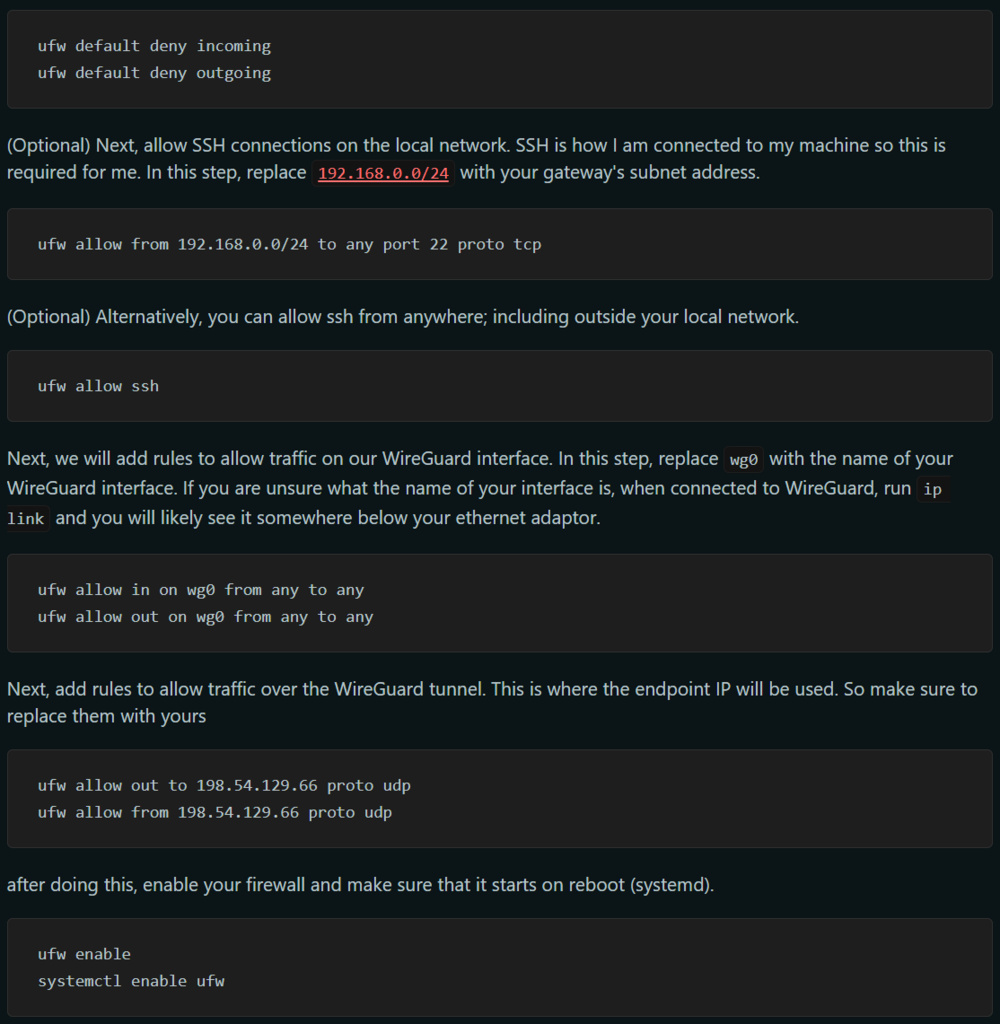This screenshot has height=1024, width=1000.
Task: Click the 'systemctl enable ufw' code line
Action: pyautogui.click(x=131, y=982)
